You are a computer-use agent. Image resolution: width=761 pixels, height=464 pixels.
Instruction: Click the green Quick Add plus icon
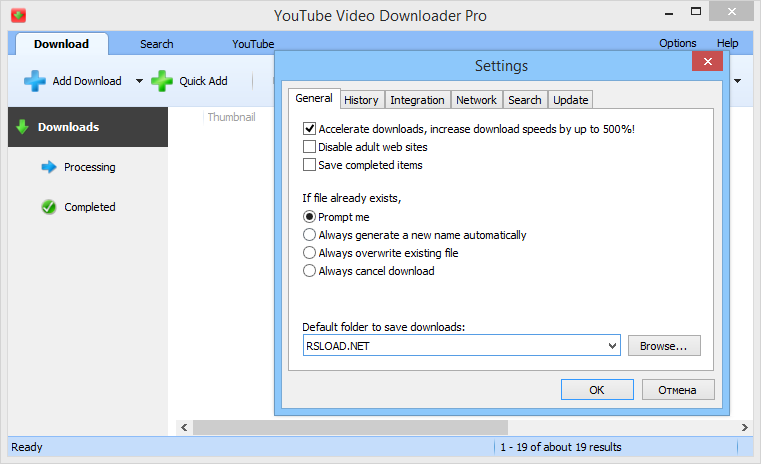[162, 81]
